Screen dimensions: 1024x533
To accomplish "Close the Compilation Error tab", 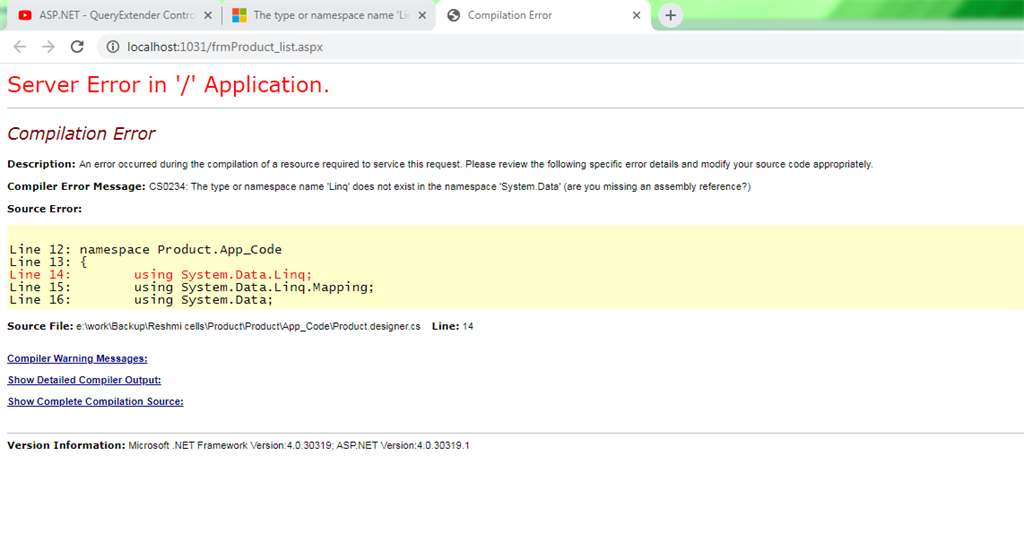I will (636, 15).
